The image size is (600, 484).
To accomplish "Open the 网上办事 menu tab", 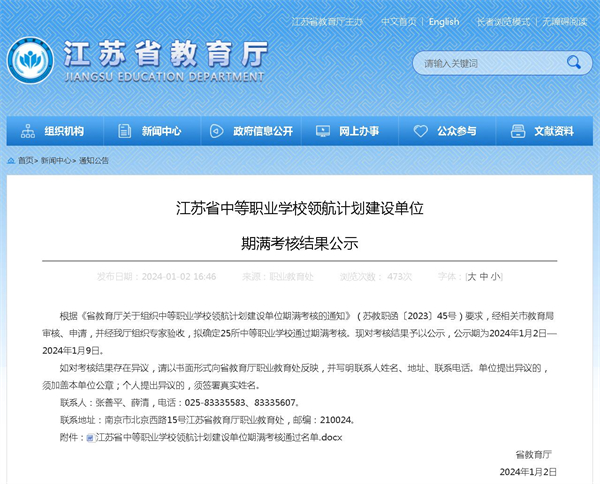I will [x=358, y=131].
